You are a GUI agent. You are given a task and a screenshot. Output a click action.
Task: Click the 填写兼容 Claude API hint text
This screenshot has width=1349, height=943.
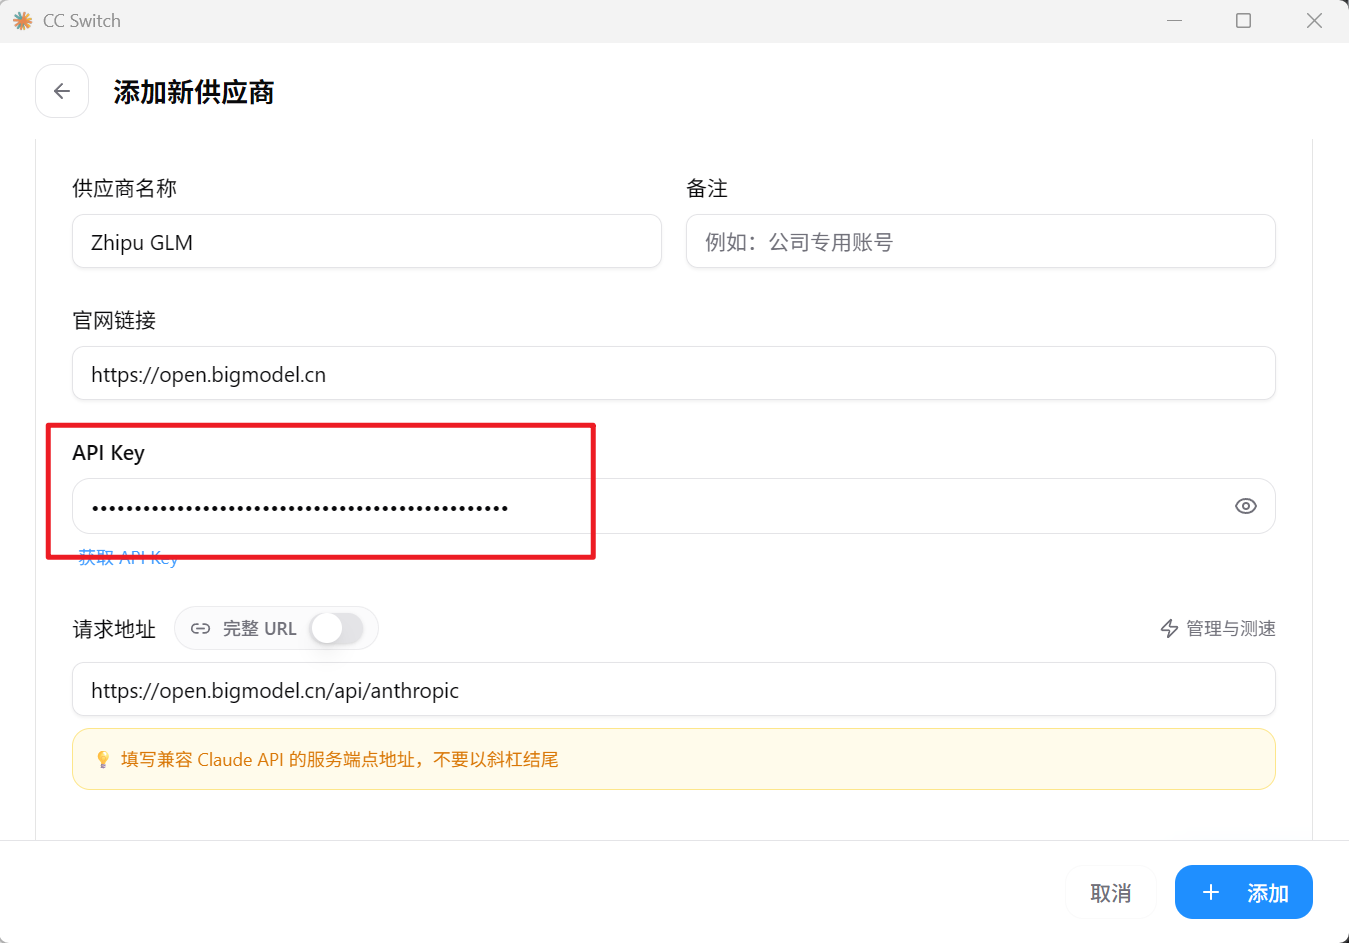point(340,759)
